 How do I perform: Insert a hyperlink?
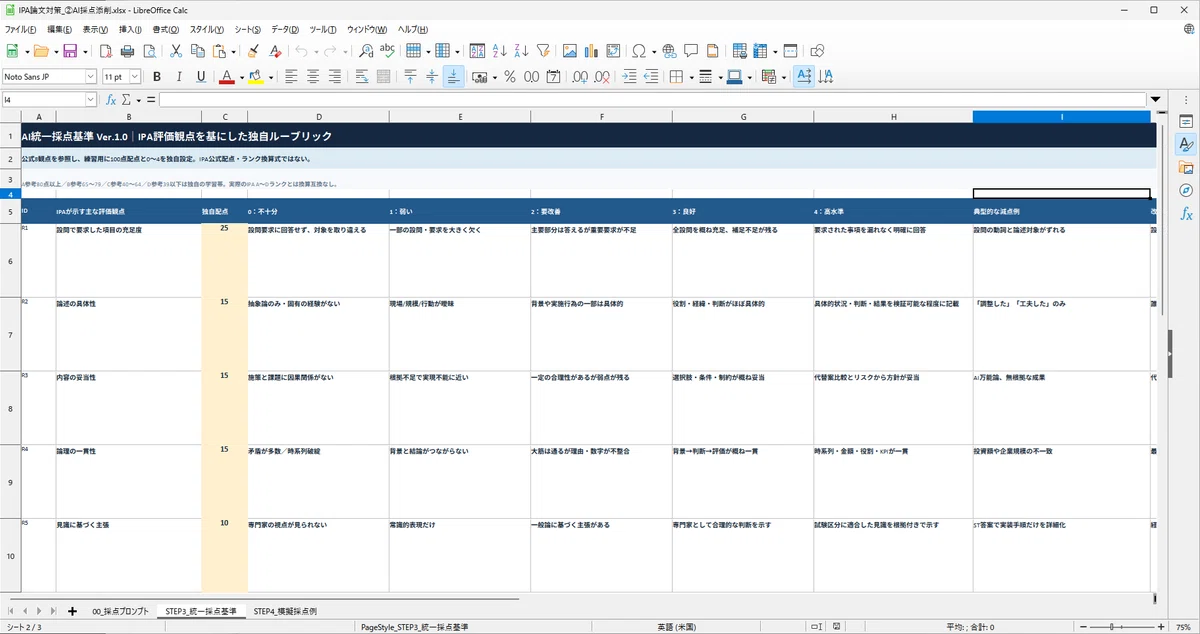668,51
